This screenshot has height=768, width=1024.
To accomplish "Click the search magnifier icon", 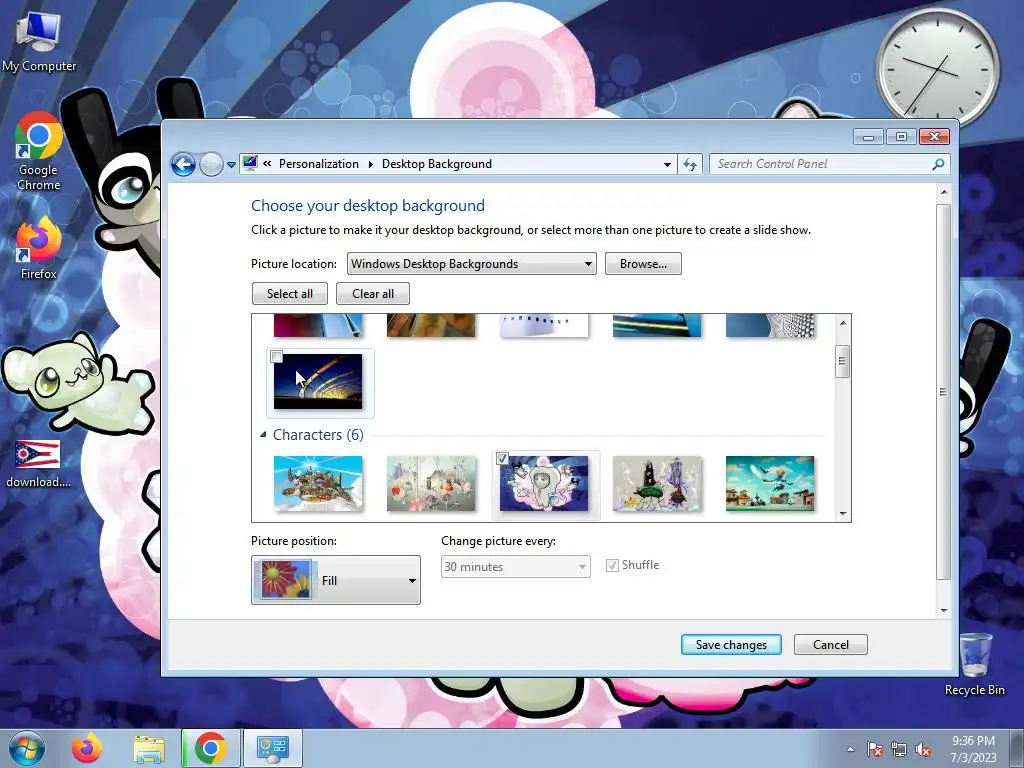I will click(x=938, y=164).
